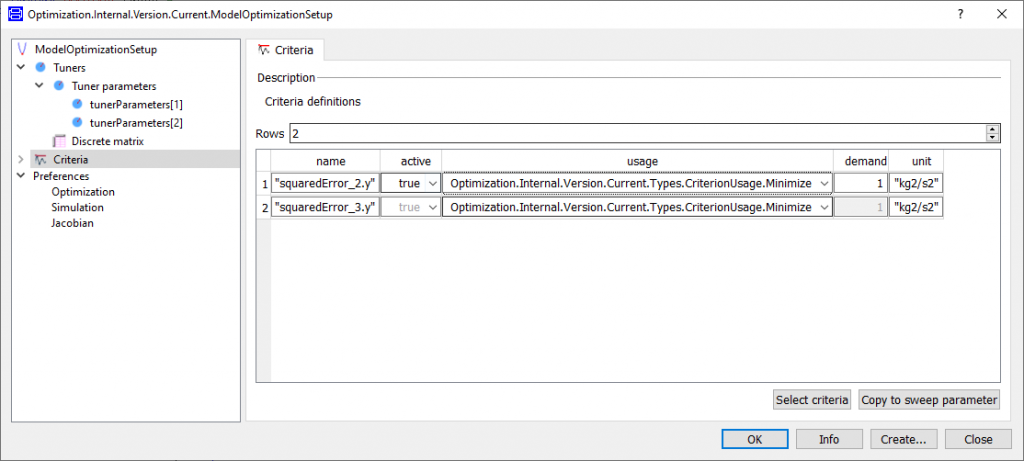The width and height of the screenshot is (1024, 461).
Task: Select Discrete matrix in the tree
Action: [108, 140]
